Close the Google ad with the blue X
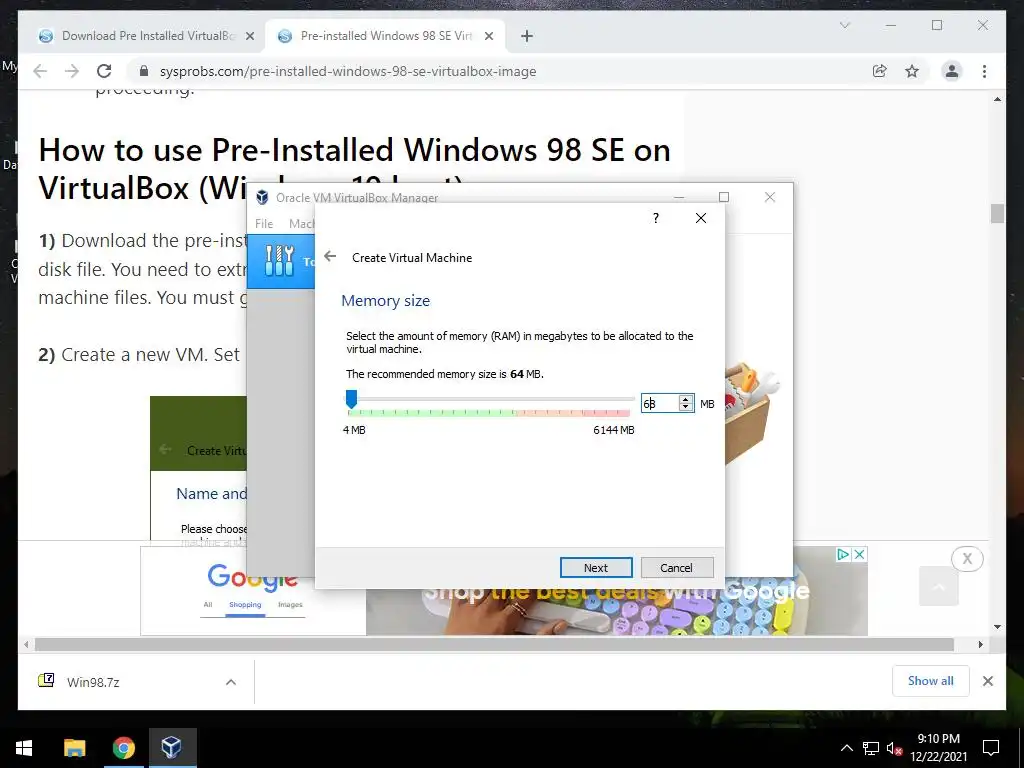The width and height of the screenshot is (1024, 768). click(x=859, y=554)
